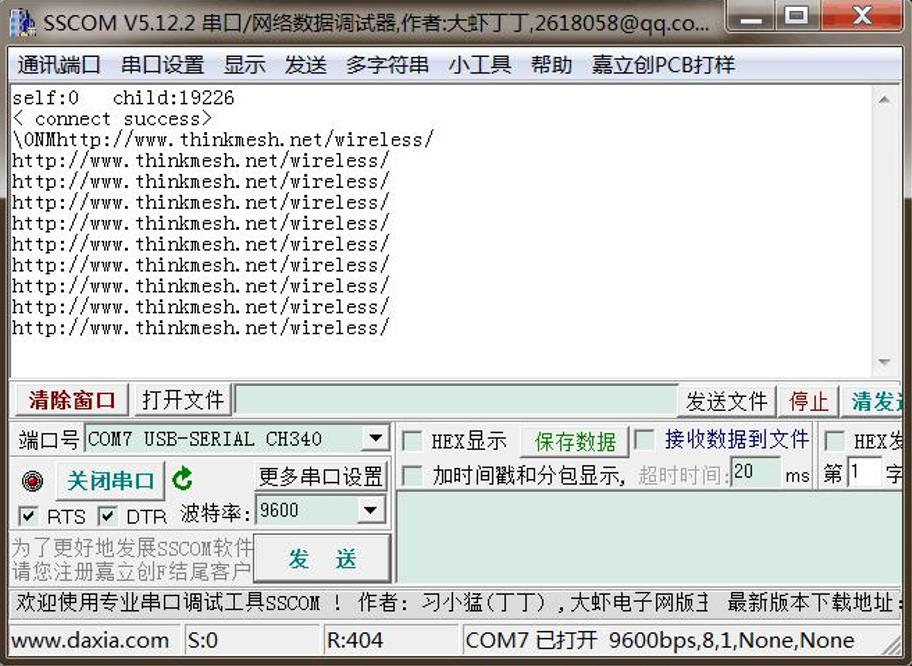Toggle 加时间戳和分包显示 checkbox
This screenshot has width=912, height=666.
[x=412, y=476]
